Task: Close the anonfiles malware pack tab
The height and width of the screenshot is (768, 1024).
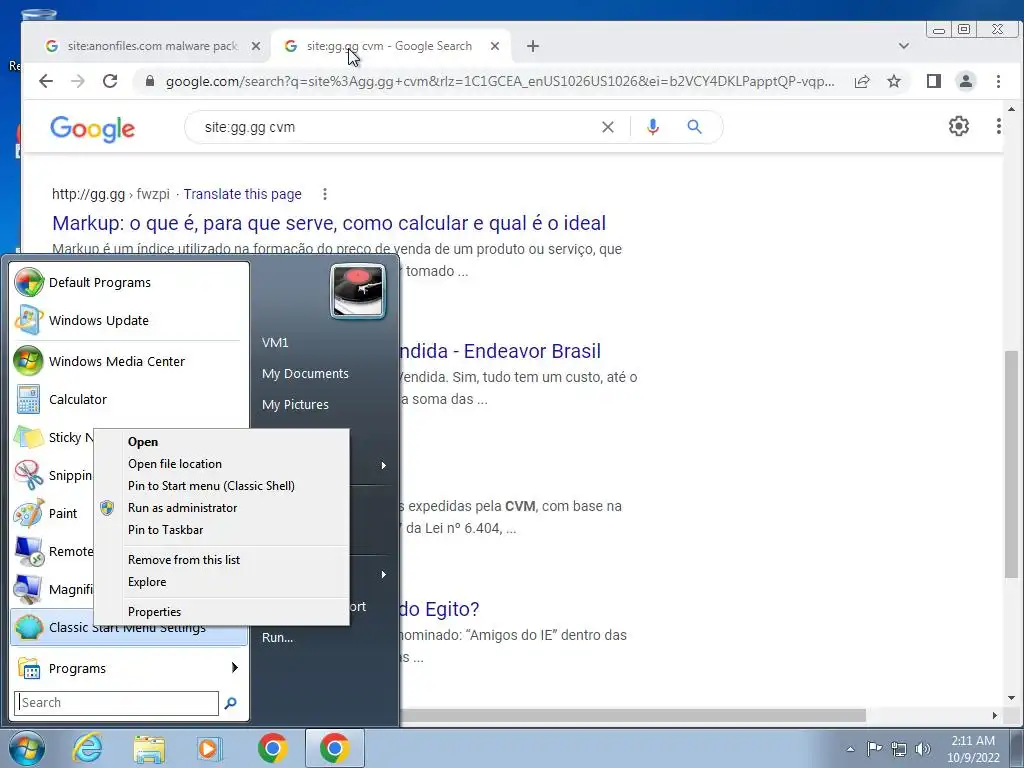Action: pos(256,46)
